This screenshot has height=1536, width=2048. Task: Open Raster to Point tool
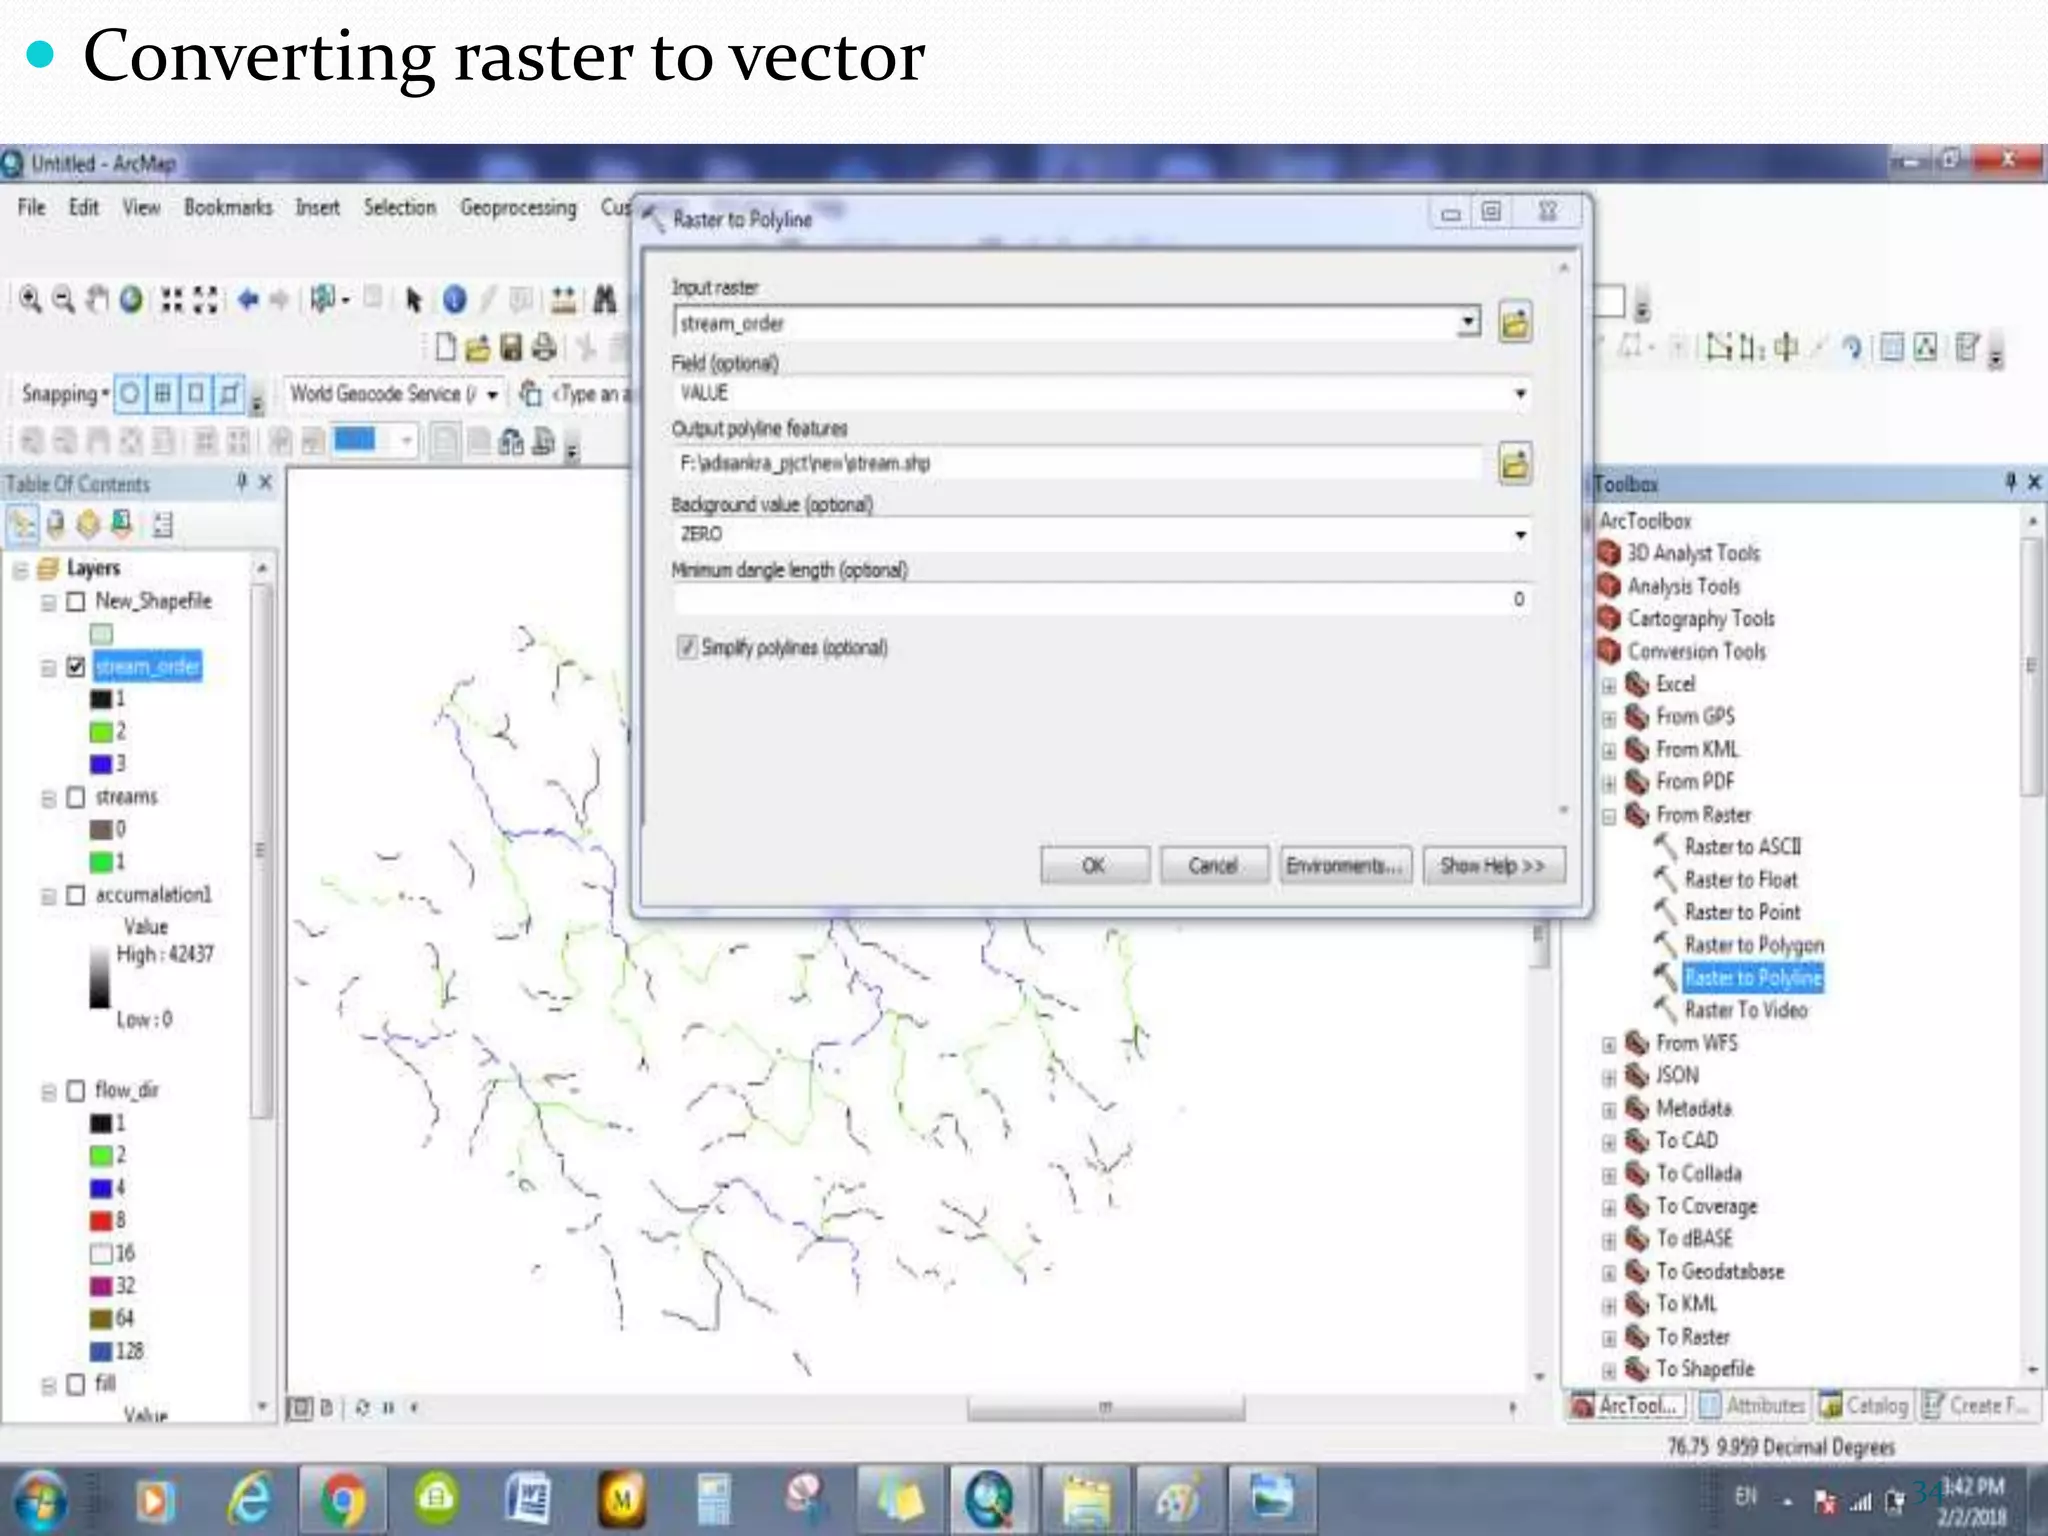point(1742,912)
